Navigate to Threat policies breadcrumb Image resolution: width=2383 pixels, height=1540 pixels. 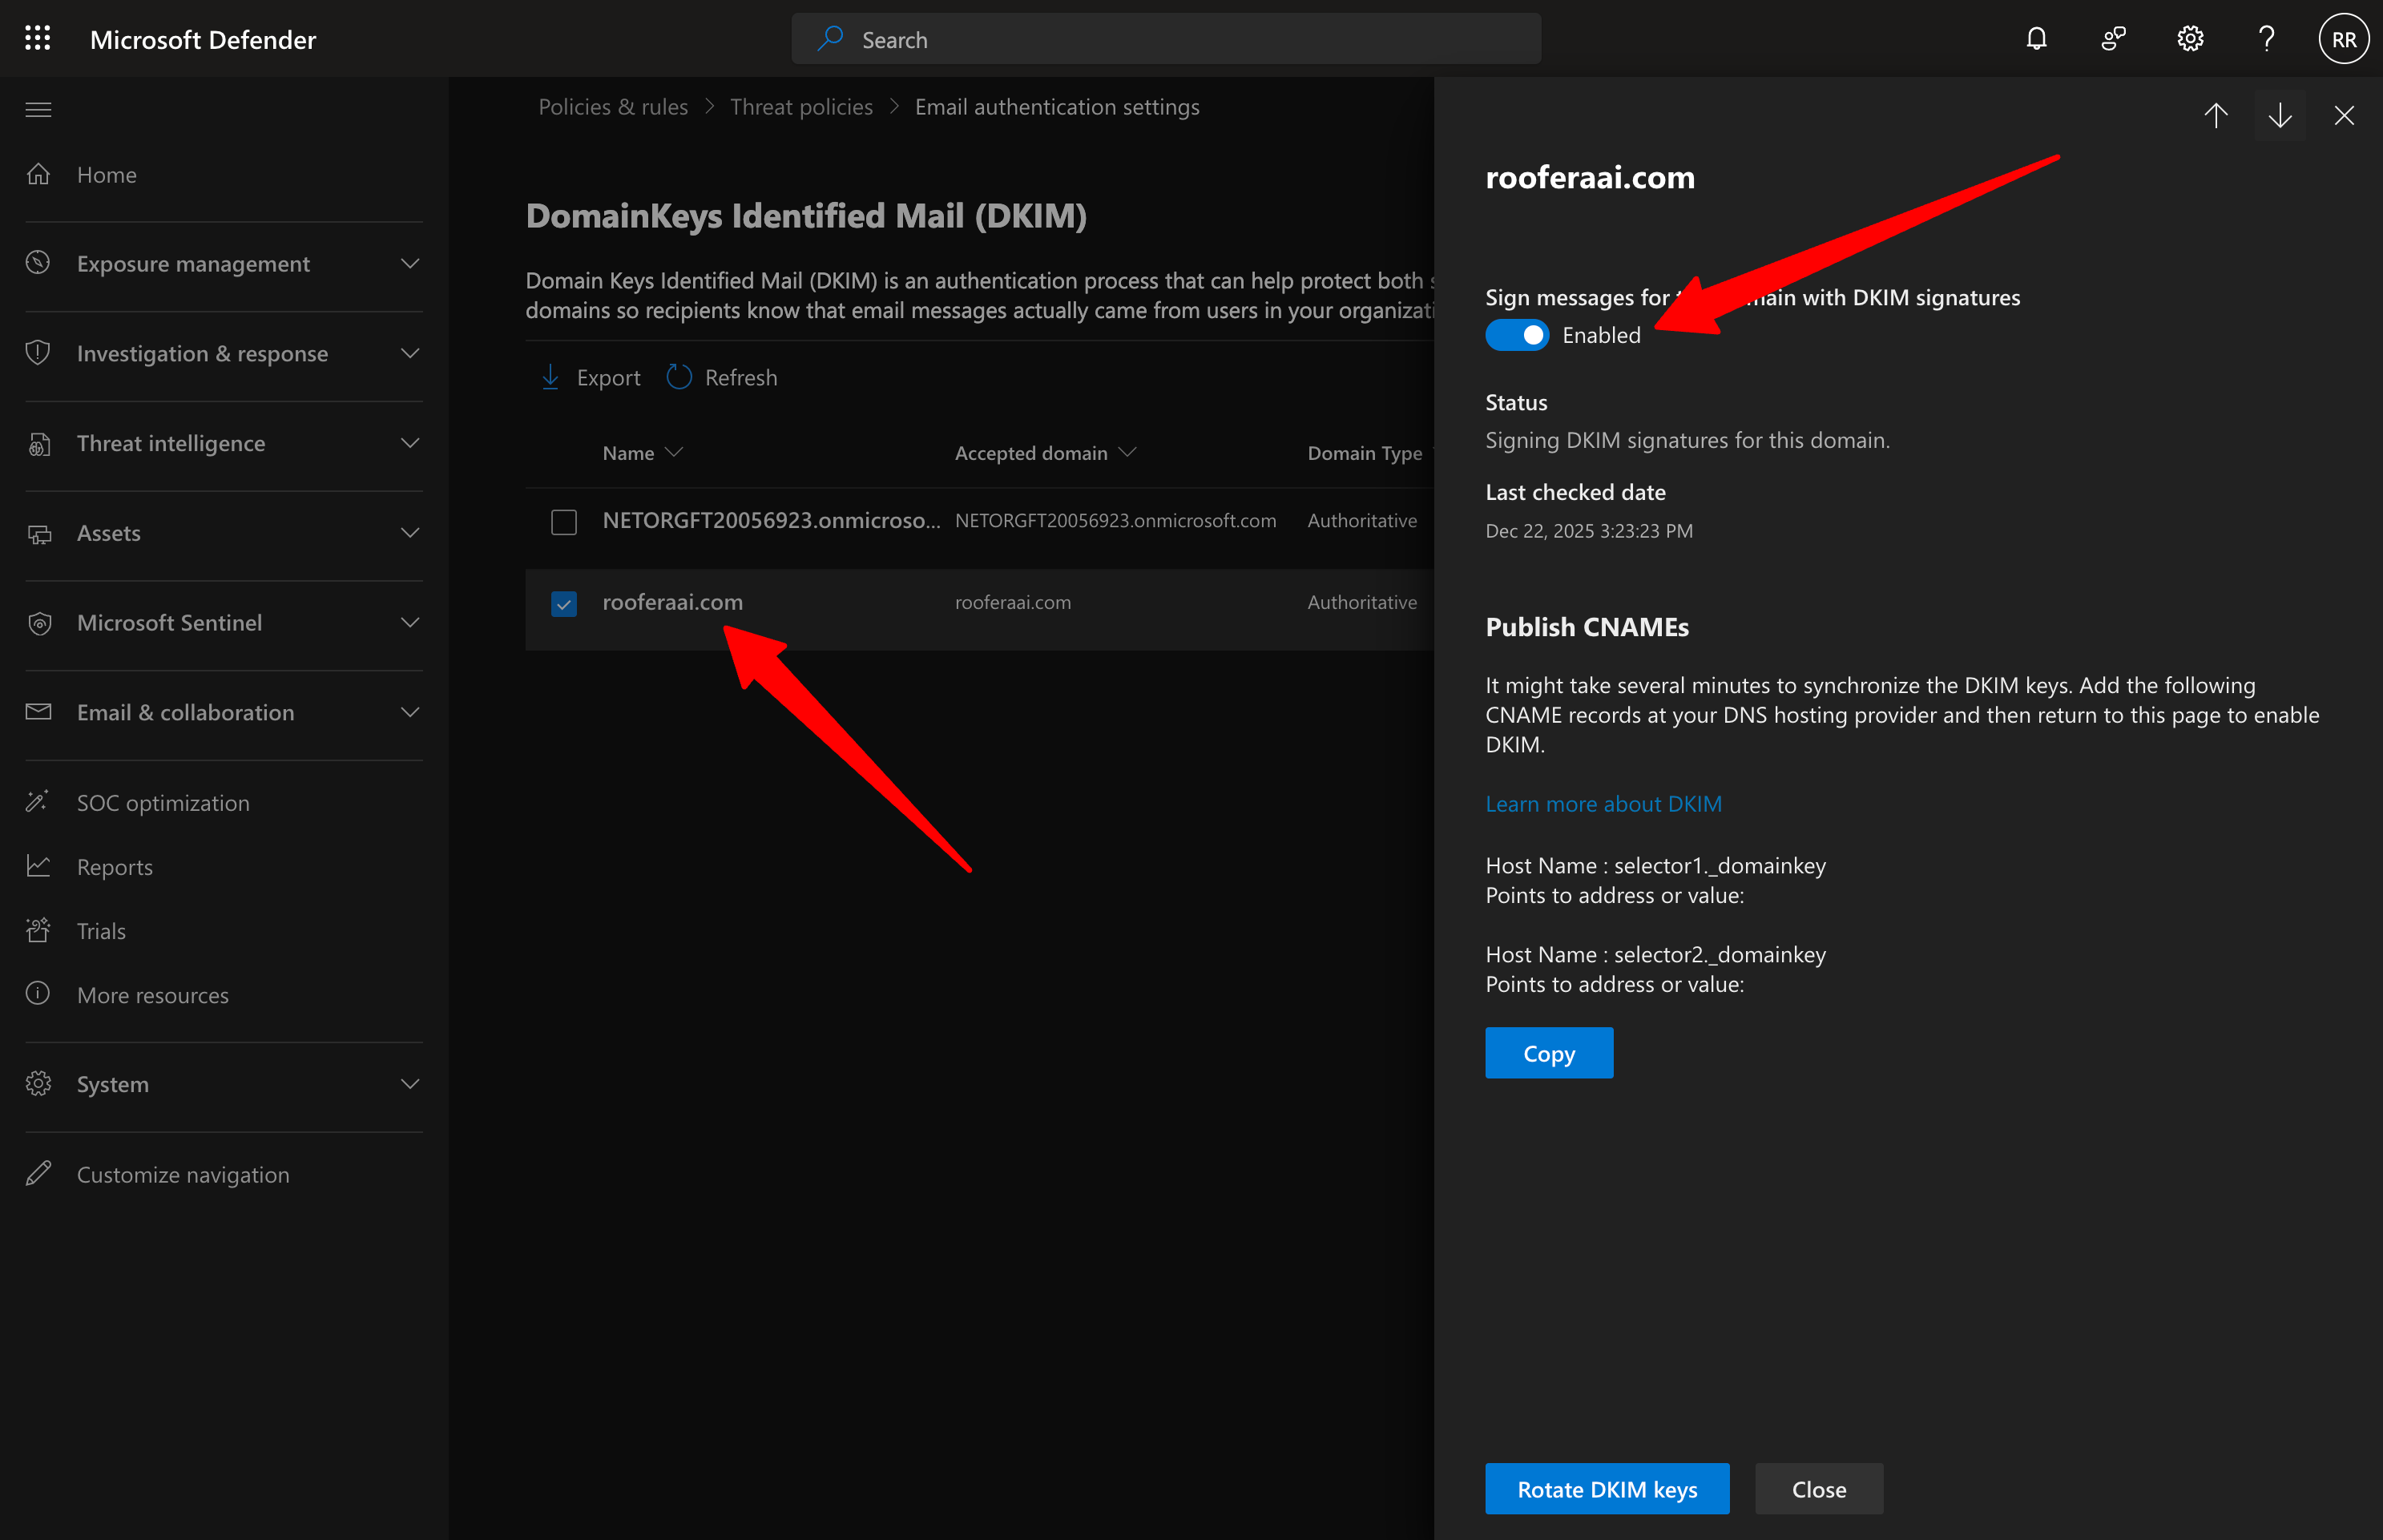click(x=800, y=106)
